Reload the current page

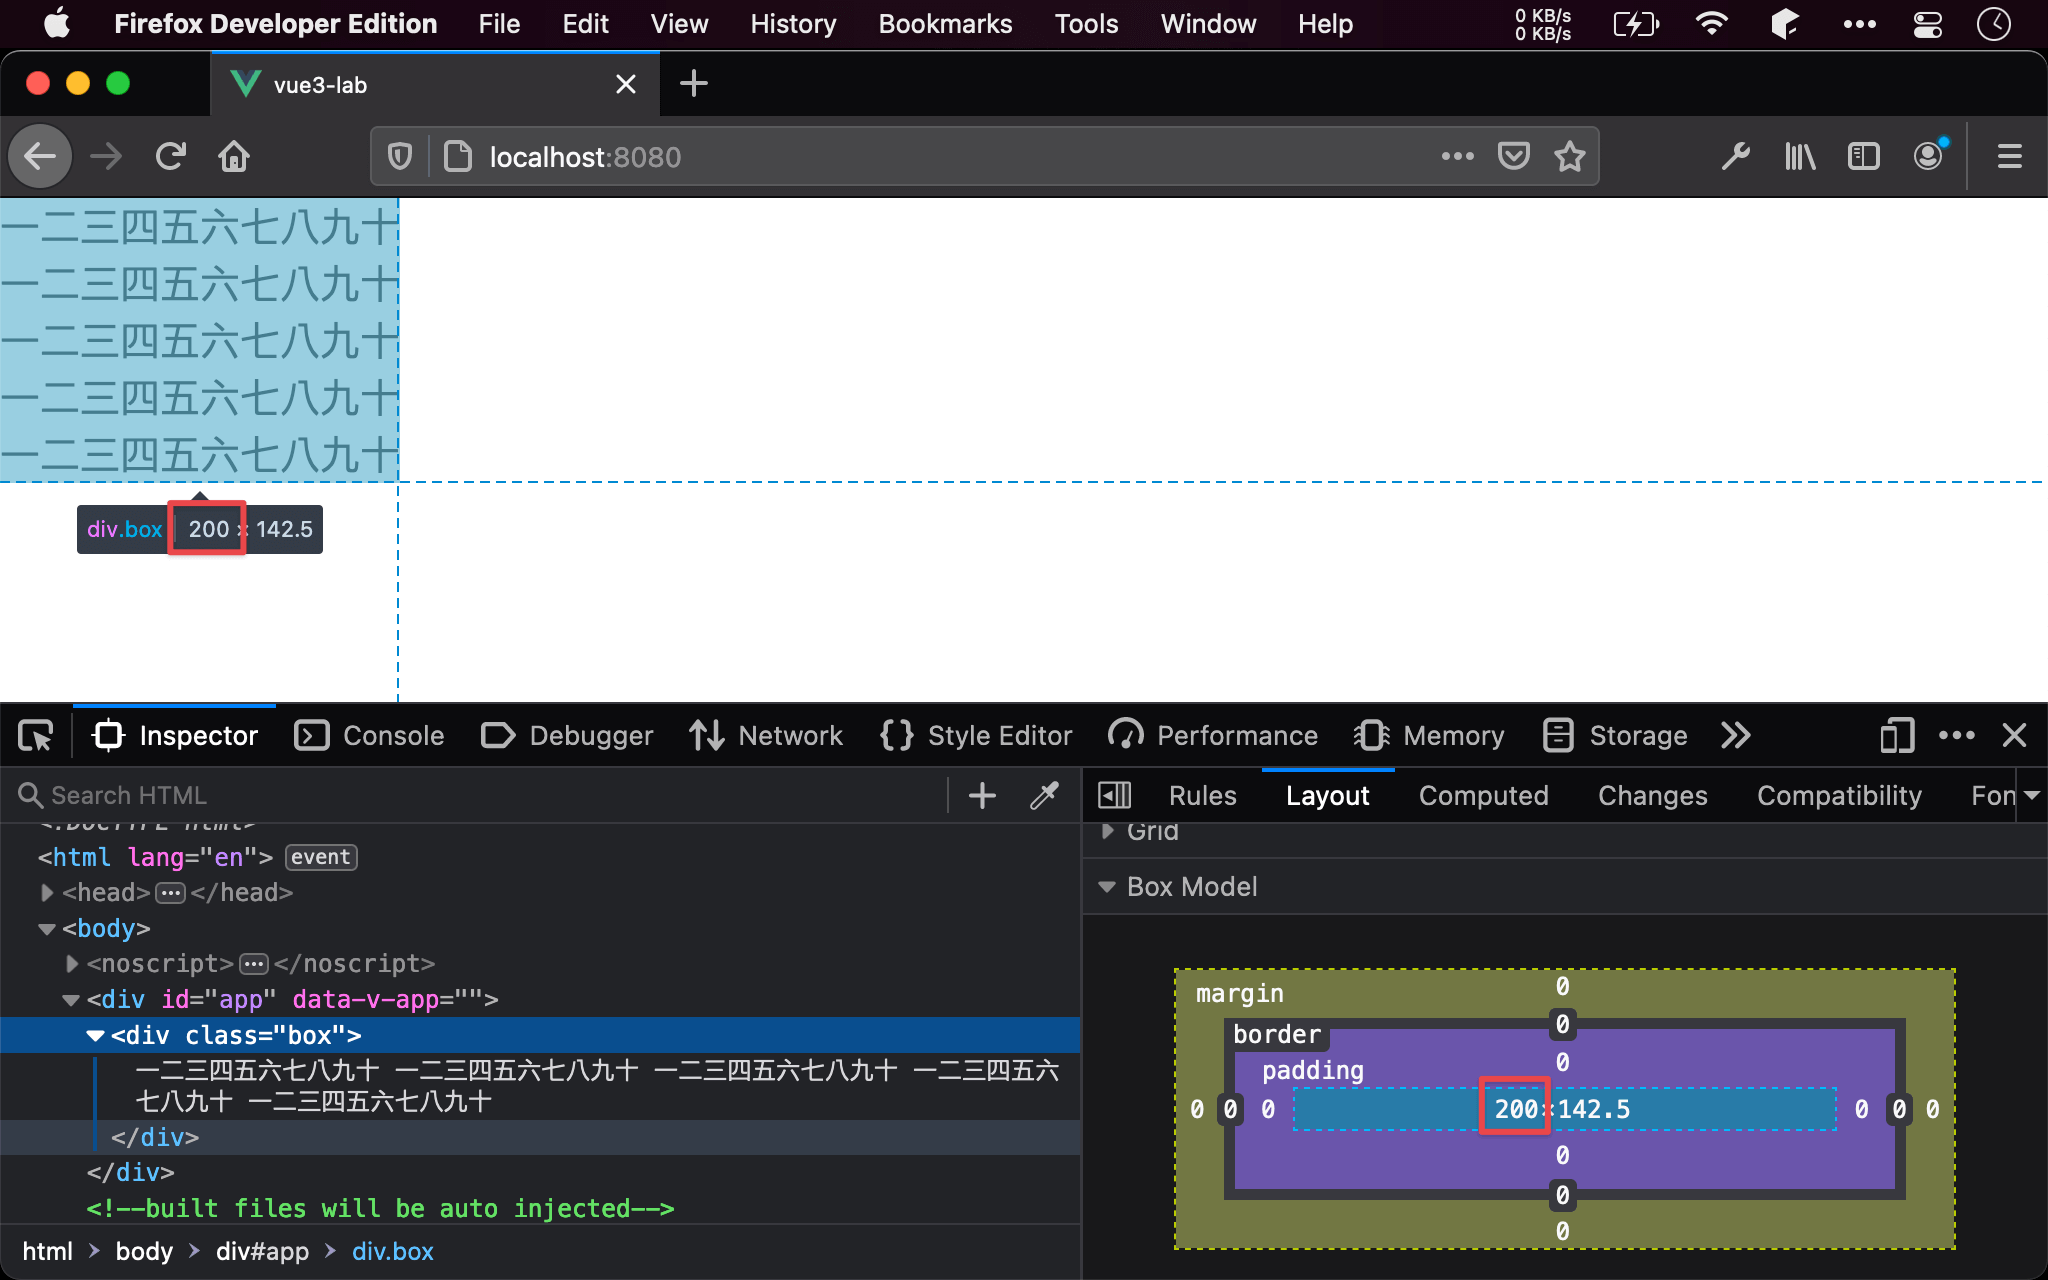(x=171, y=156)
